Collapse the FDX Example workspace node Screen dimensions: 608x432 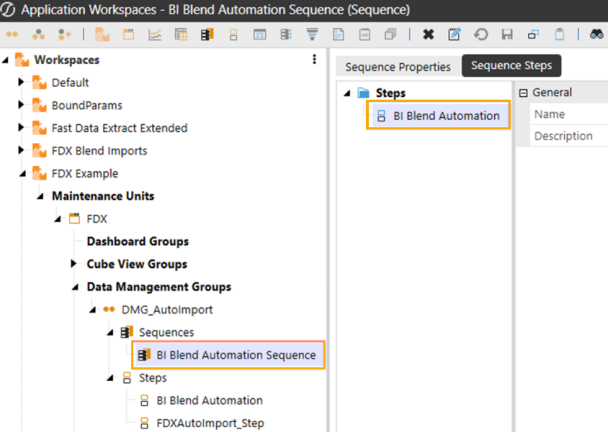[23, 174]
